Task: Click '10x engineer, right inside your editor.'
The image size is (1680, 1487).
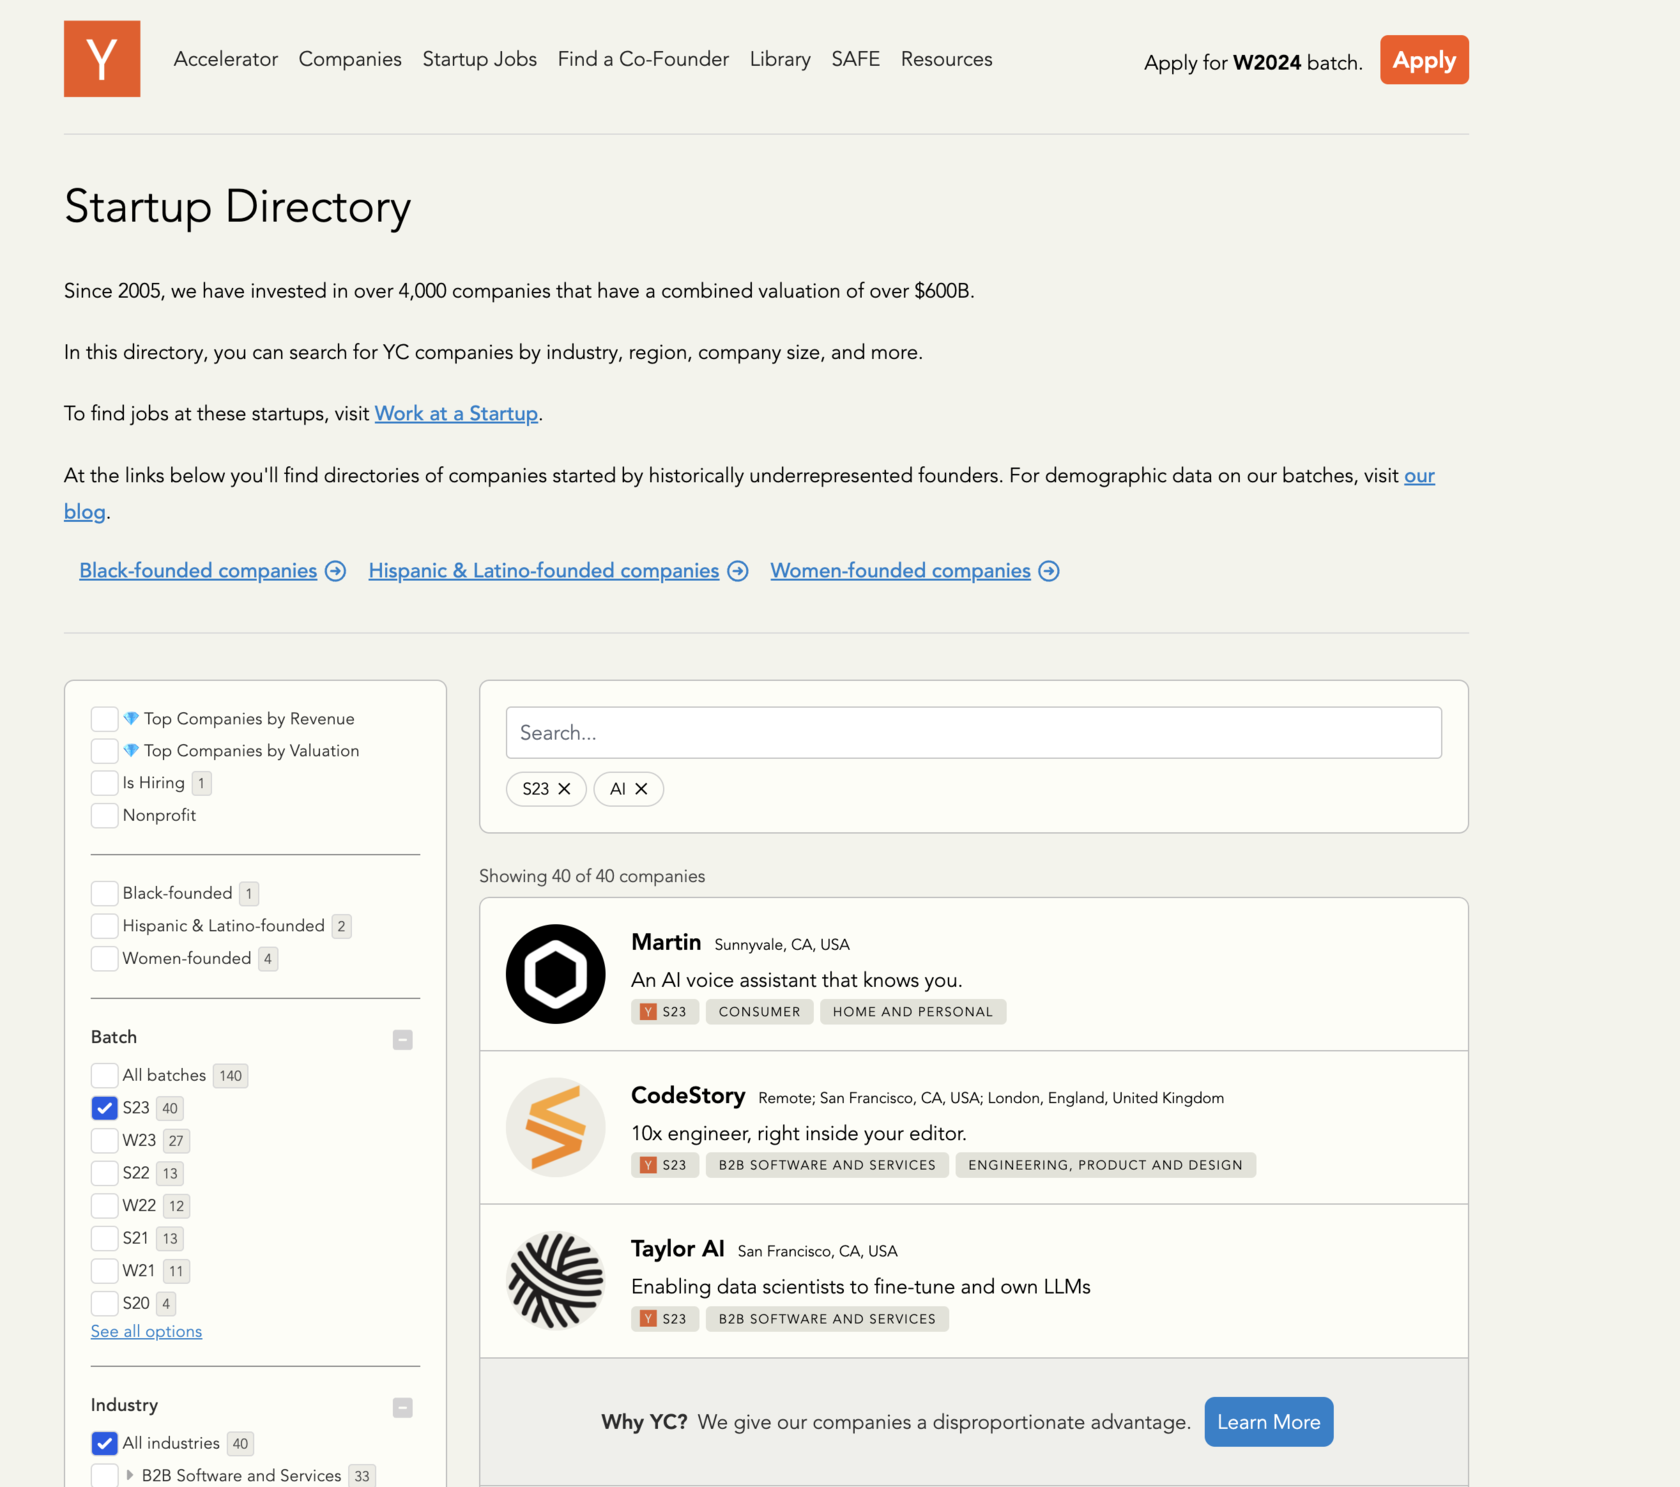Action: (x=799, y=1134)
